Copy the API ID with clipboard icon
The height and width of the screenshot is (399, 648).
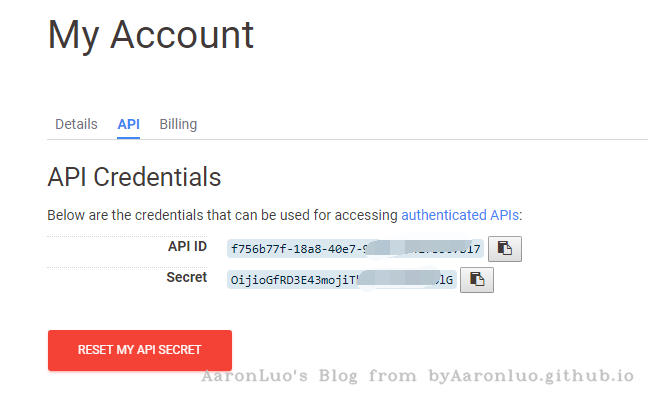point(505,249)
